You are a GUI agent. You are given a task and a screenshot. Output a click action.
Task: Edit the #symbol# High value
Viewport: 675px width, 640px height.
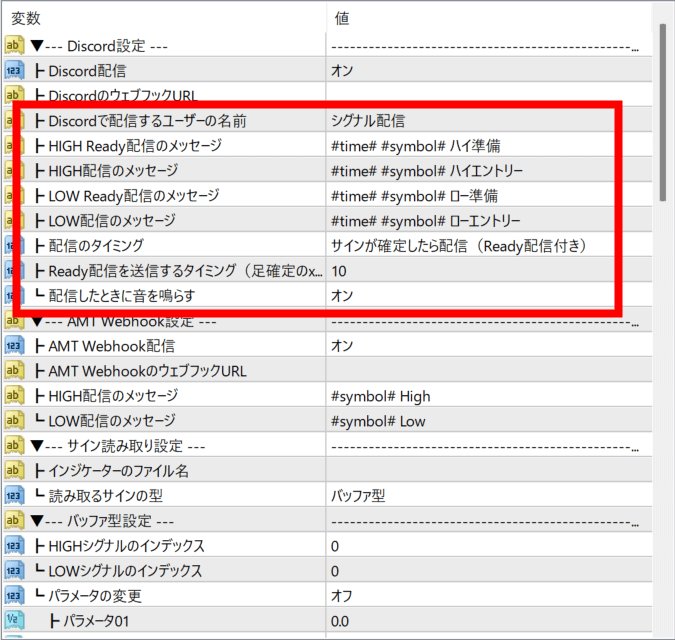381,396
